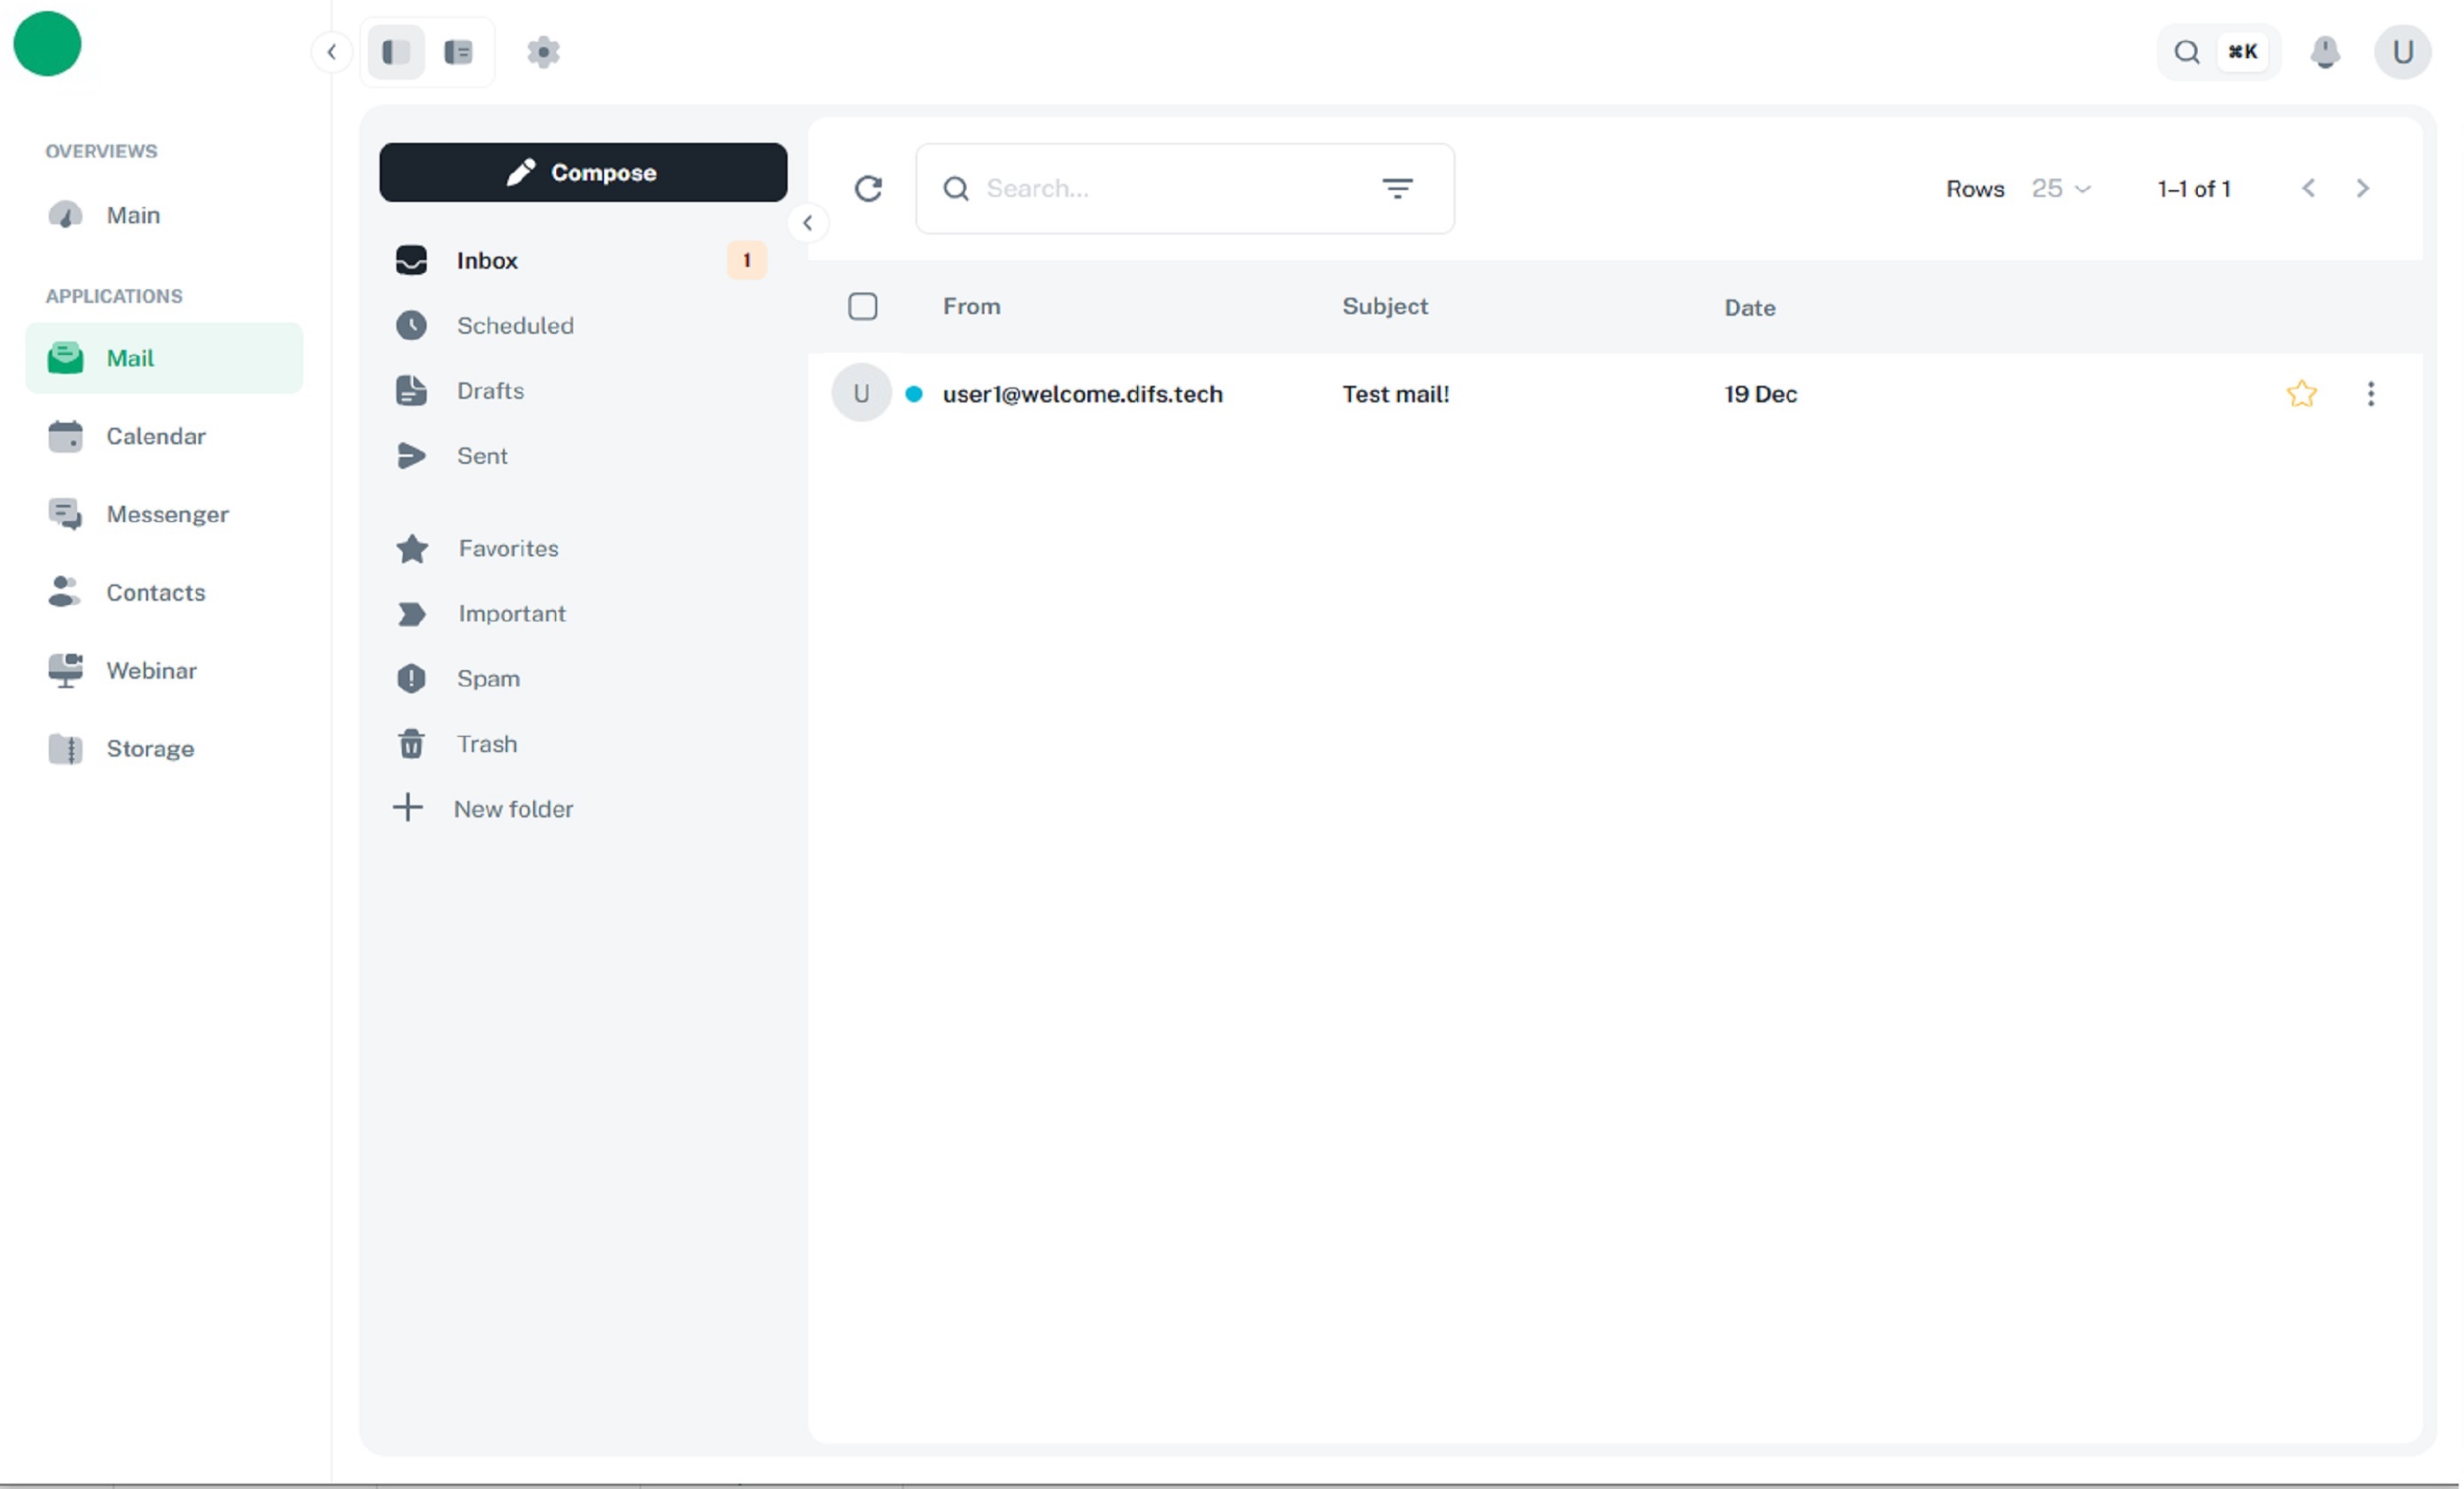Star the Test mail! message
The height and width of the screenshot is (1489, 2464).
(x=2303, y=393)
